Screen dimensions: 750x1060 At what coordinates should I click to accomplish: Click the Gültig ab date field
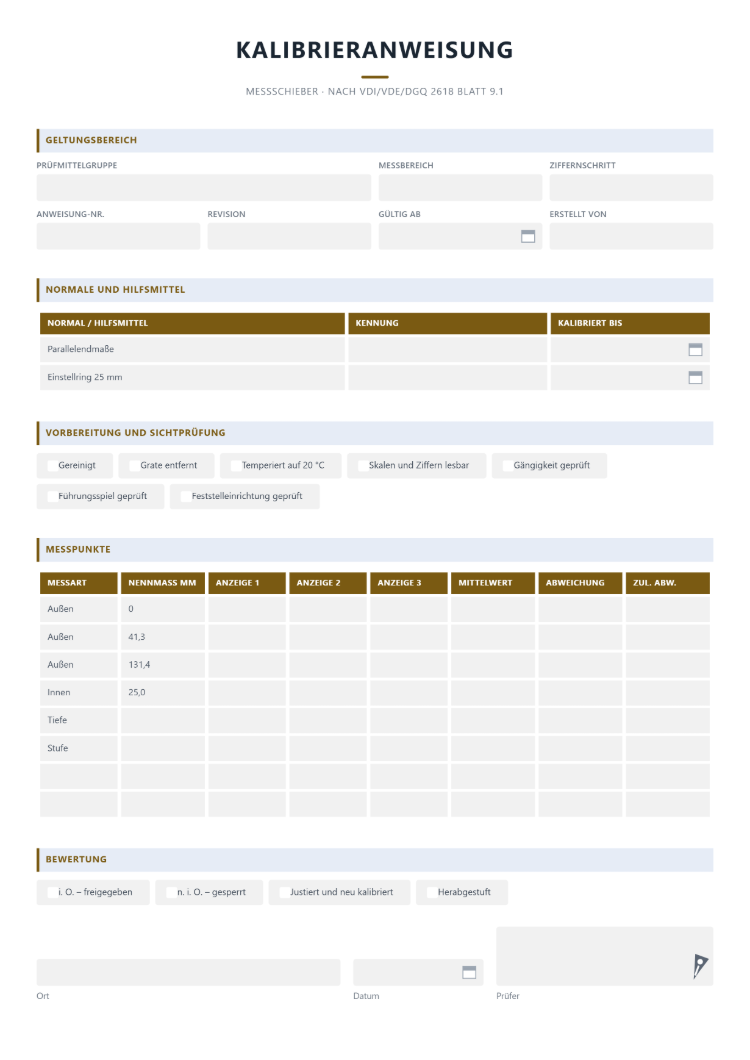pyautogui.click(x=460, y=237)
